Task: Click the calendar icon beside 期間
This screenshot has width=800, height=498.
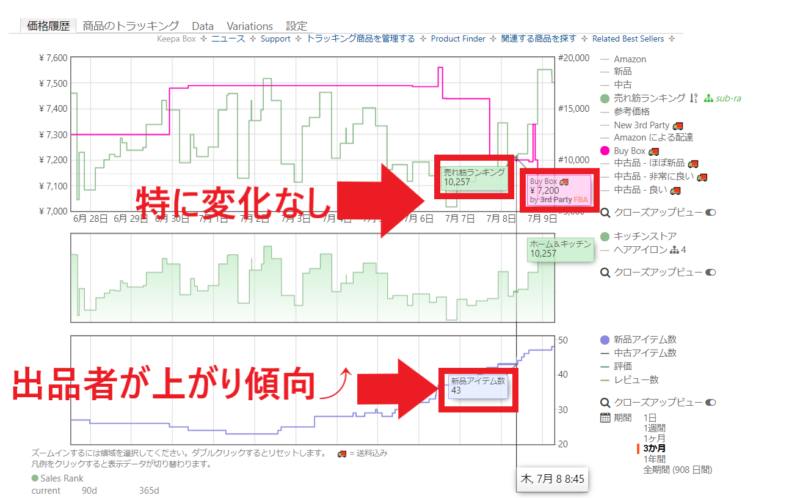Action: pyautogui.click(x=604, y=417)
